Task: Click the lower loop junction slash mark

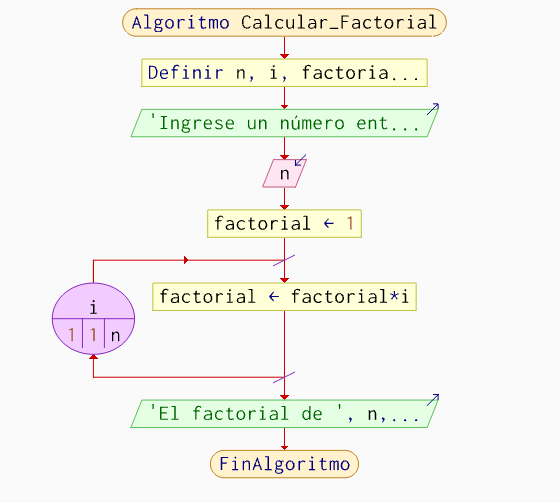Action: [x=284, y=378]
